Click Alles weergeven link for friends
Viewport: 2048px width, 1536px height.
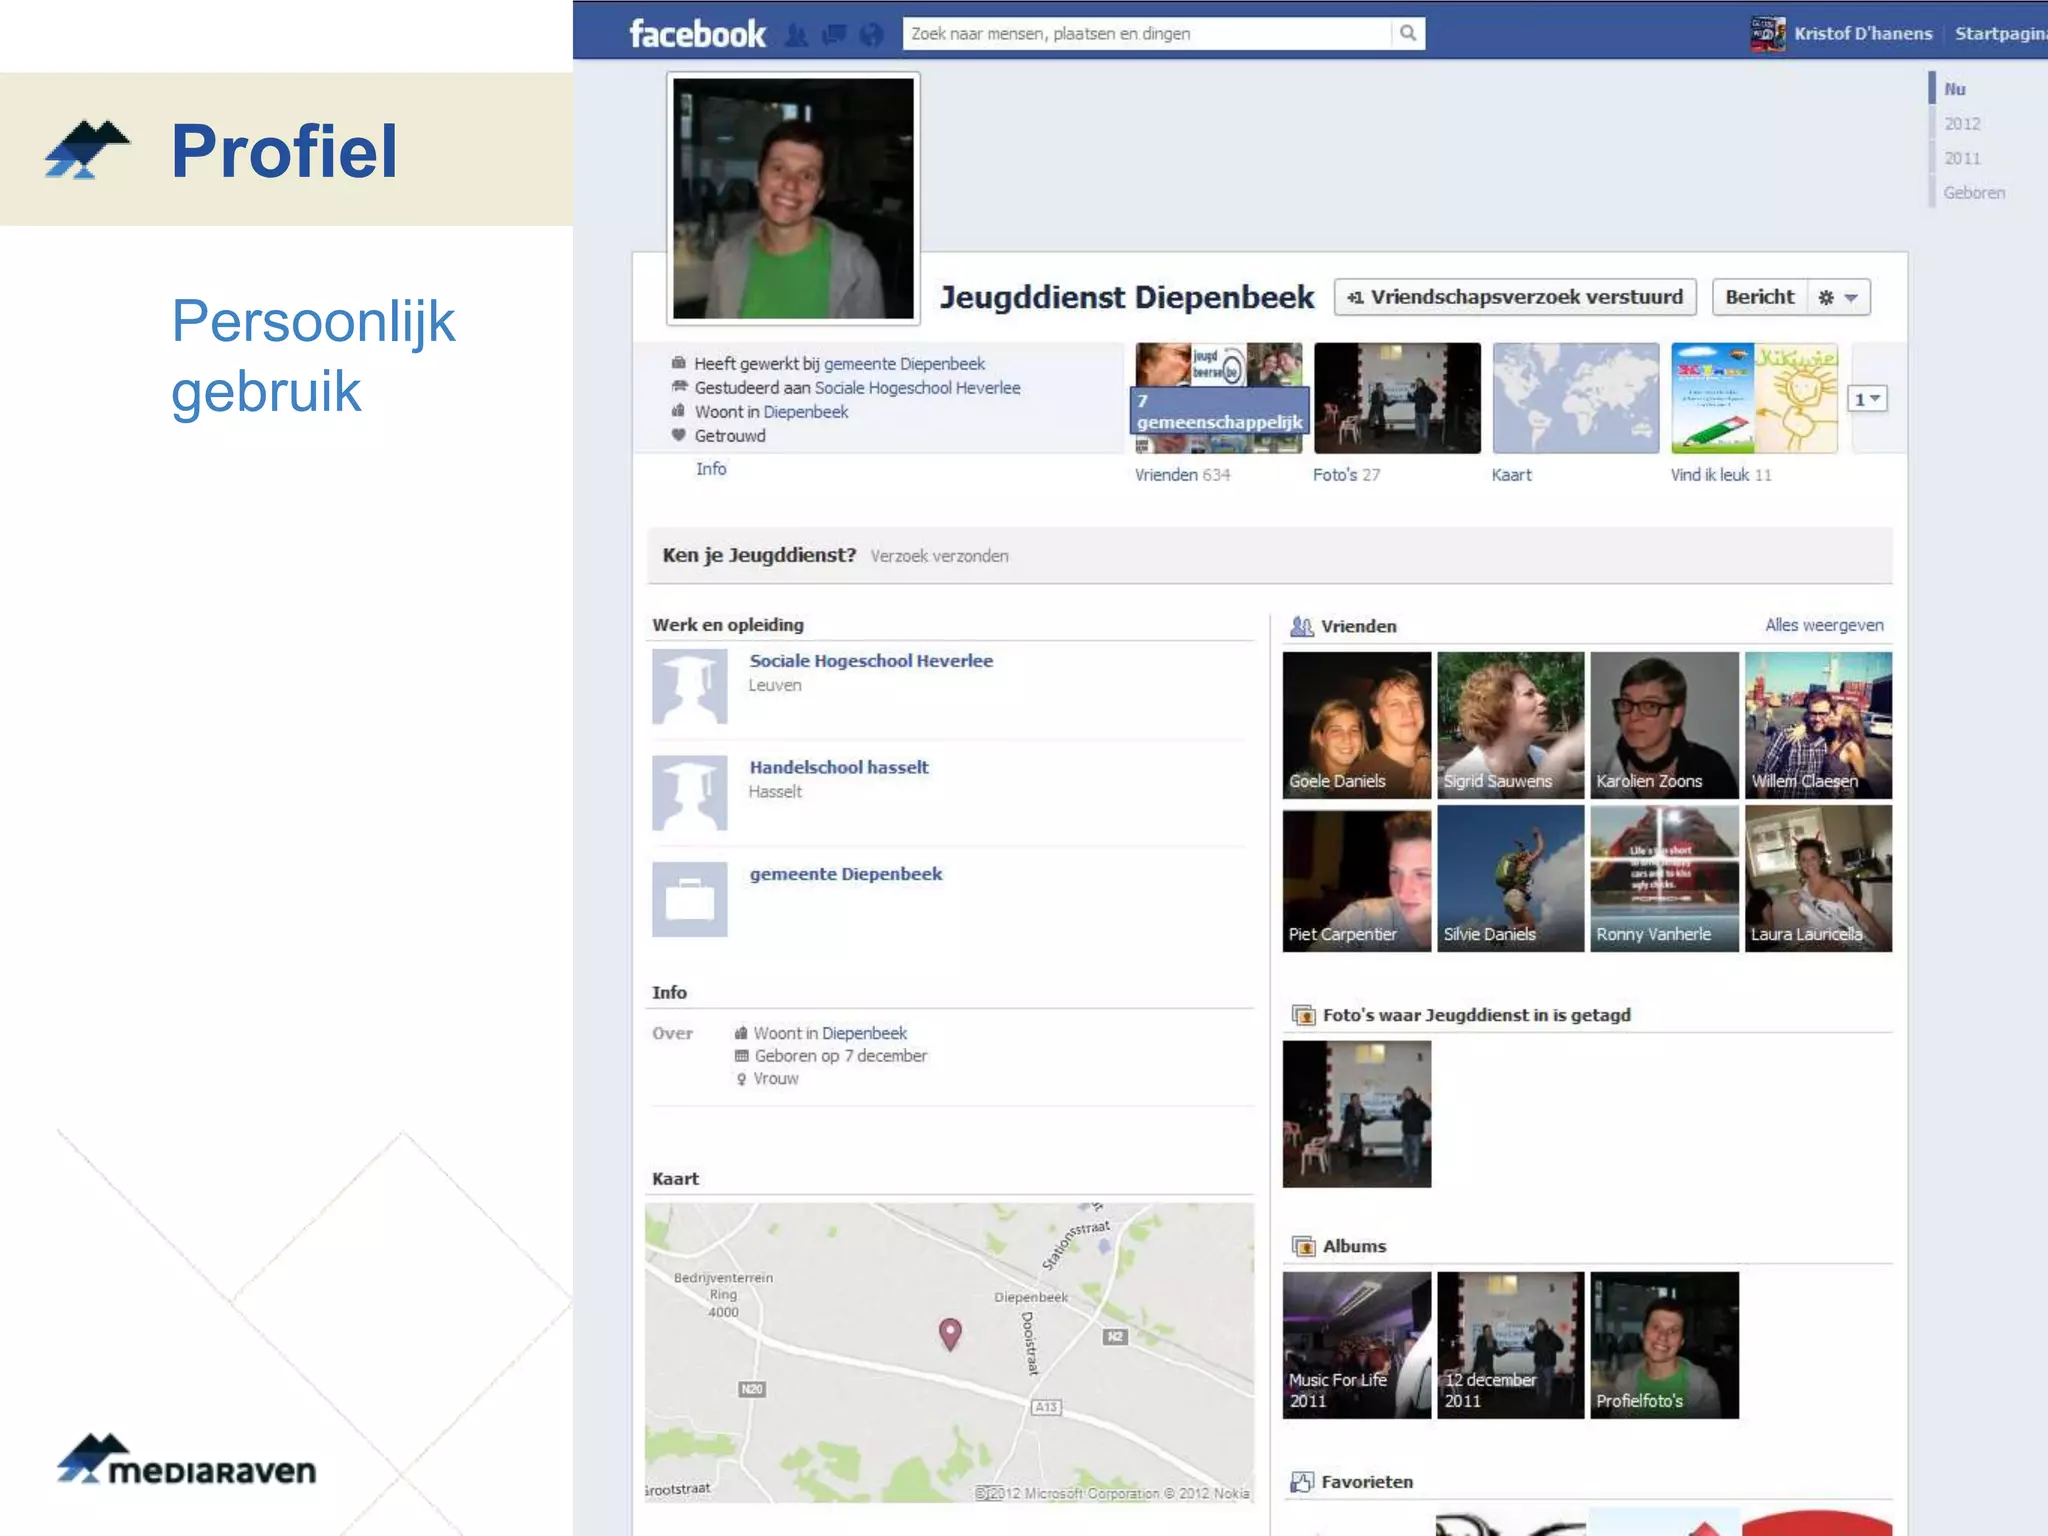(x=1823, y=625)
